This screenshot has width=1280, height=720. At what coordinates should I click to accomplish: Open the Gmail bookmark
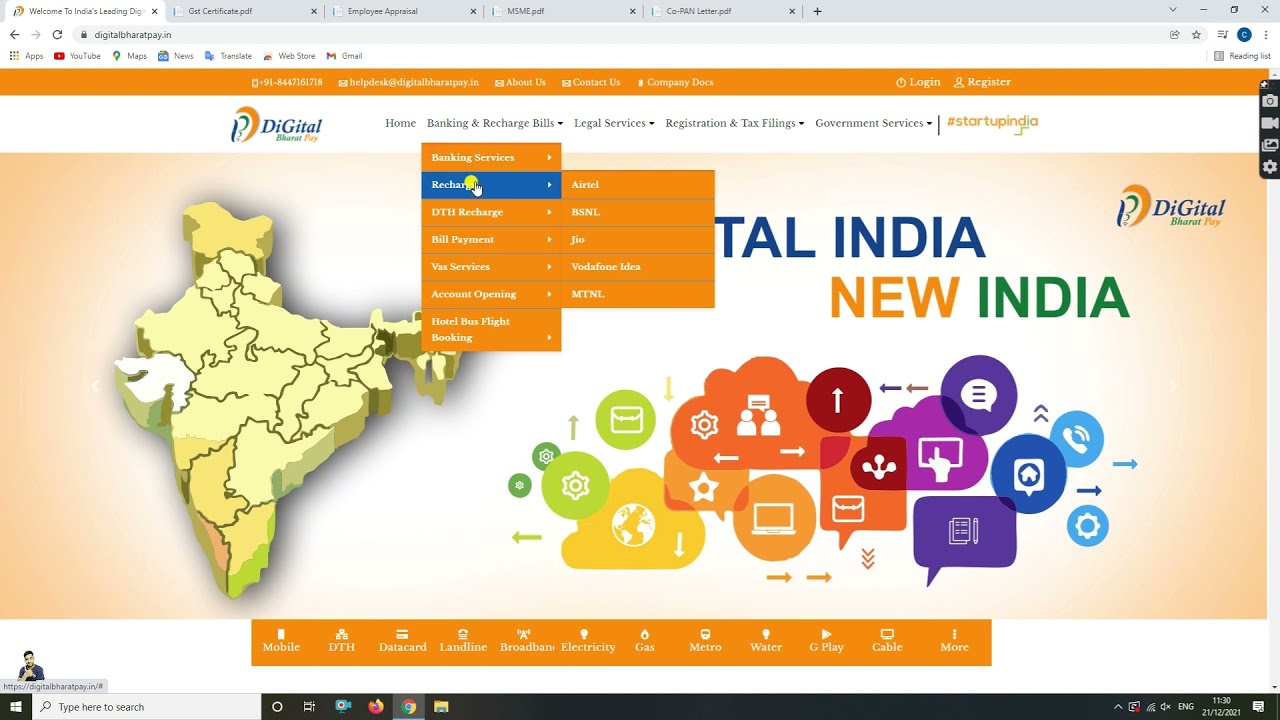pos(344,56)
